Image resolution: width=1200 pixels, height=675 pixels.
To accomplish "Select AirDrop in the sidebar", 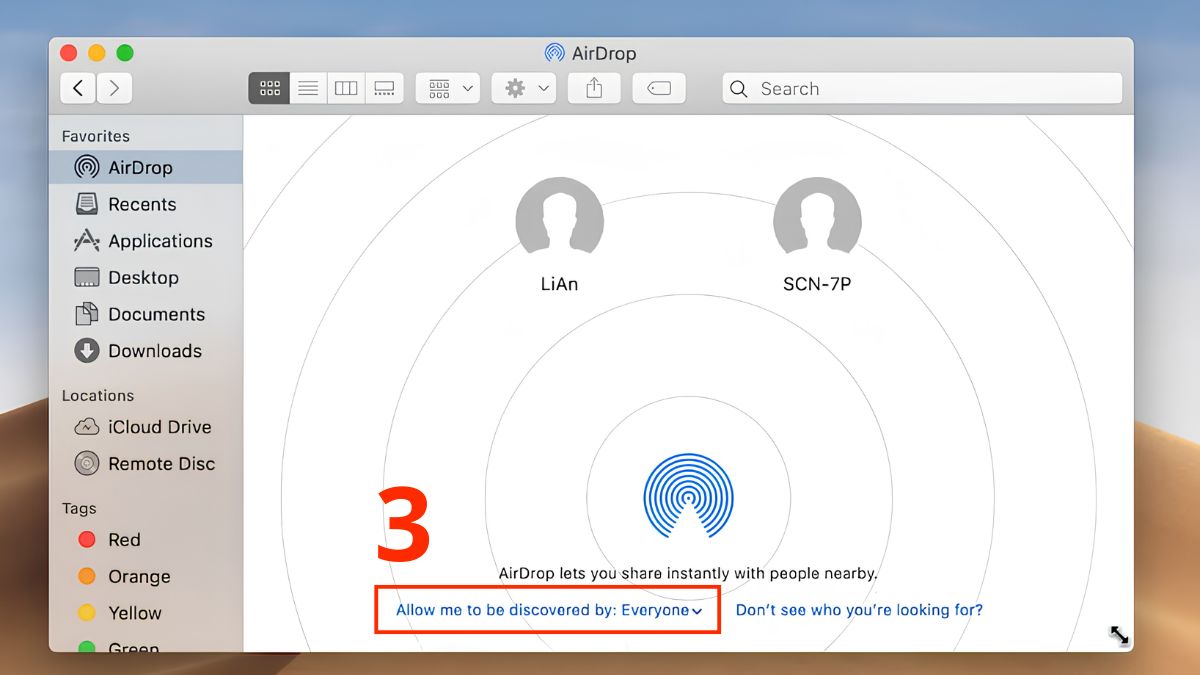I will click(146, 167).
